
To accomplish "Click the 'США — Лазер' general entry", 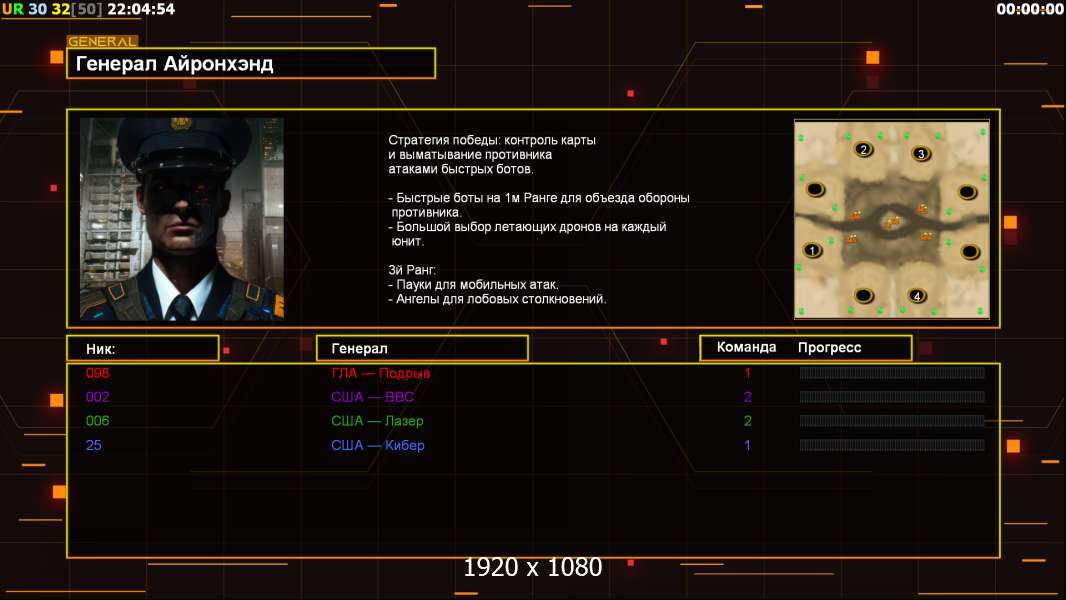I will [377, 421].
